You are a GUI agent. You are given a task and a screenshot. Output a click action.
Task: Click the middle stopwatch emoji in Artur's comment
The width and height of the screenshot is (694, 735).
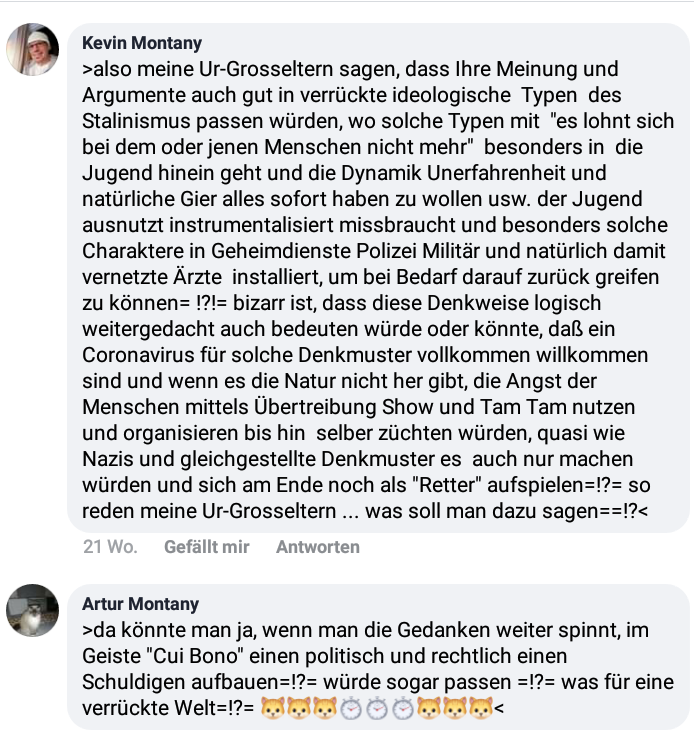click(x=377, y=708)
